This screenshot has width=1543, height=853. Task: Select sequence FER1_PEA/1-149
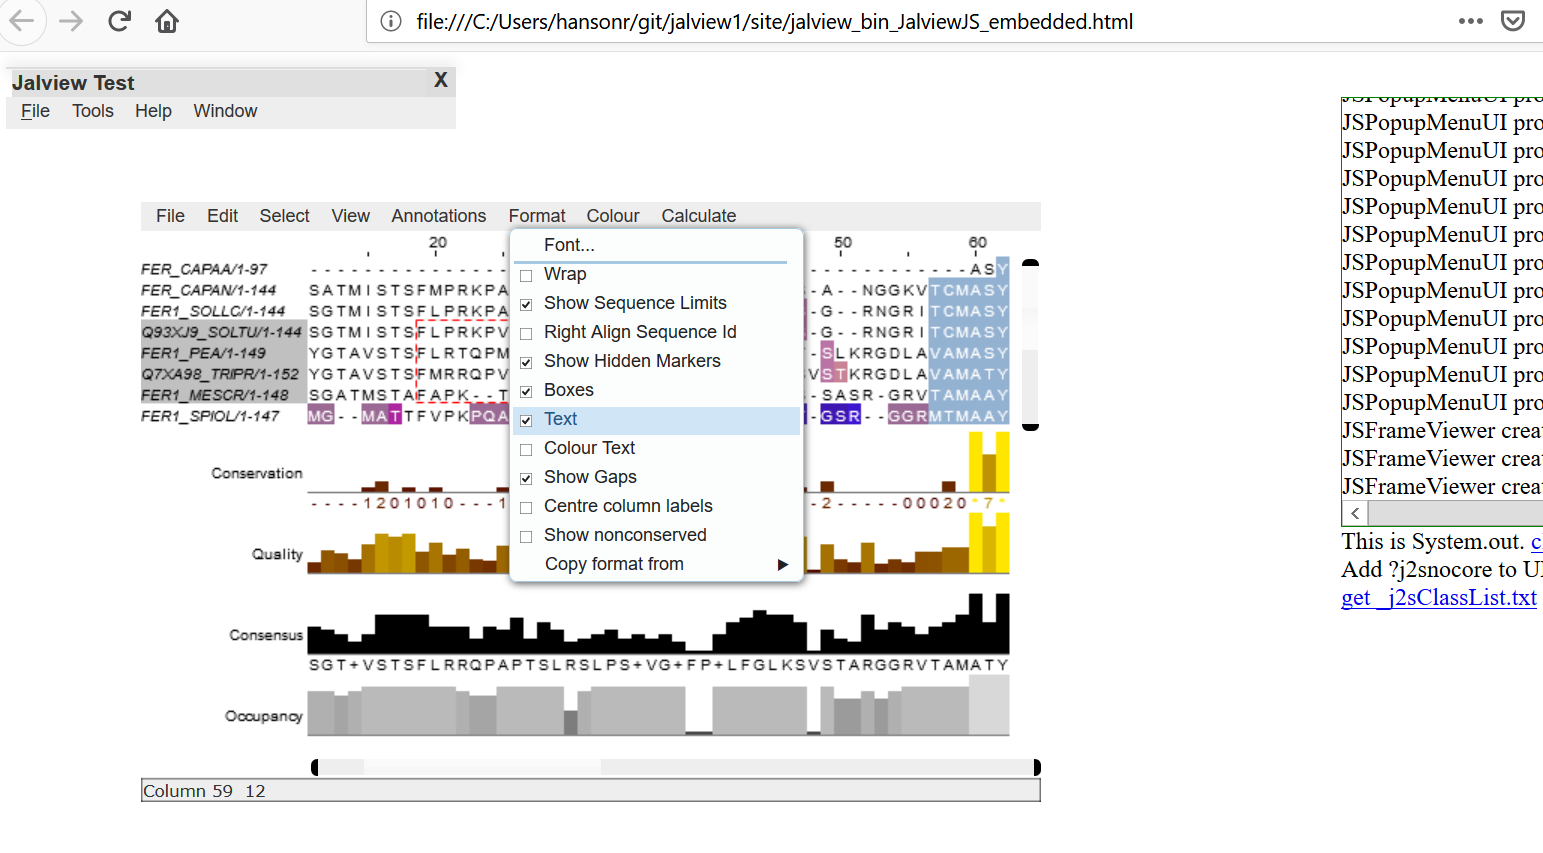click(x=203, y=353)
